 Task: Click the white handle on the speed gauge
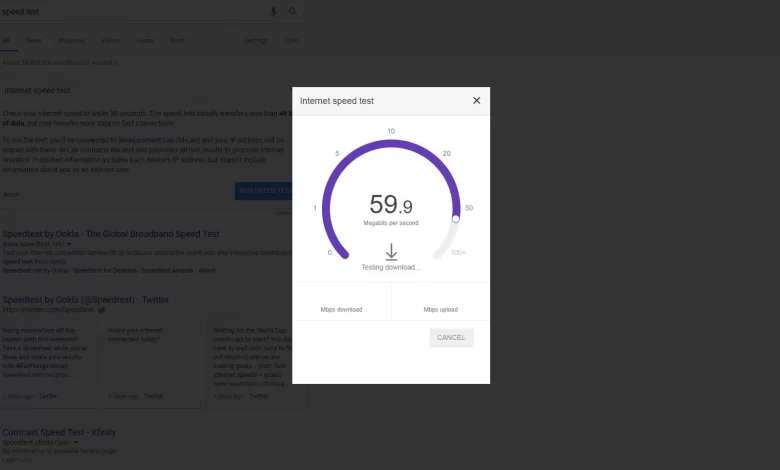pyautogui.click(x=456, y=219)
